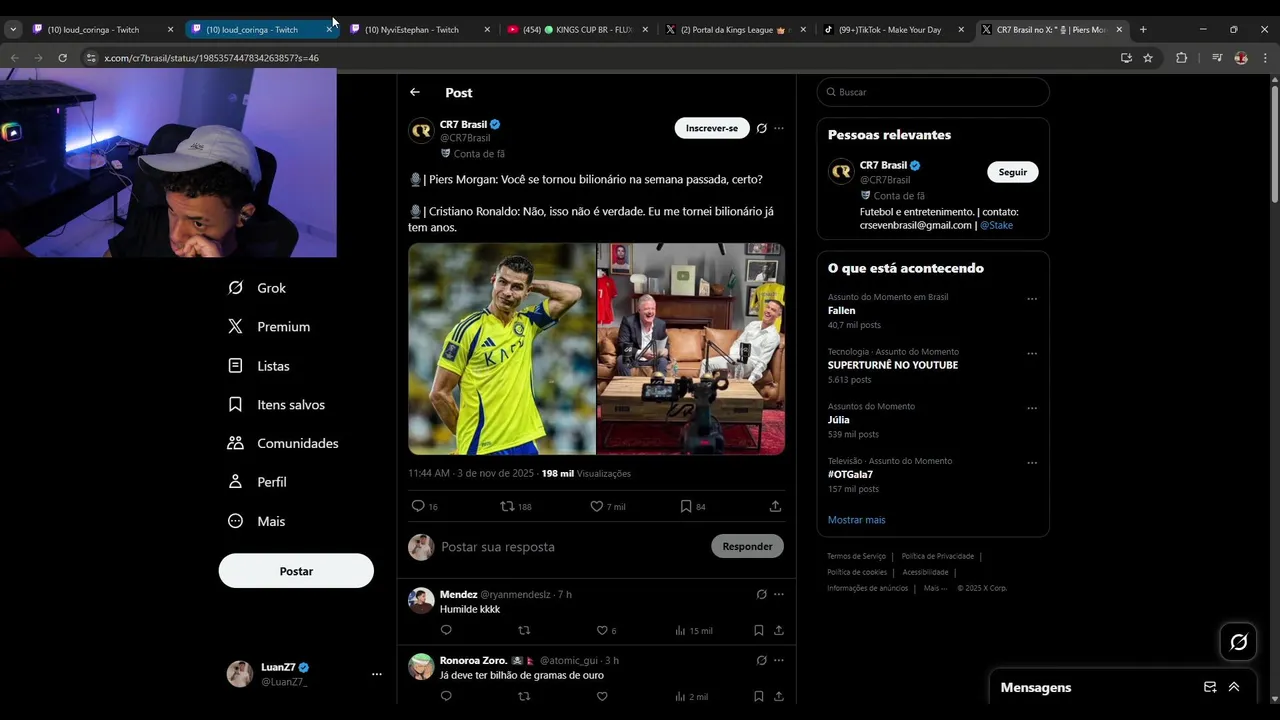Image resolution: width=1280 pixels, height=720 pixels.
Task: Repost Mendez's reply
Action: pyautogui.click(x=524, y=630)
